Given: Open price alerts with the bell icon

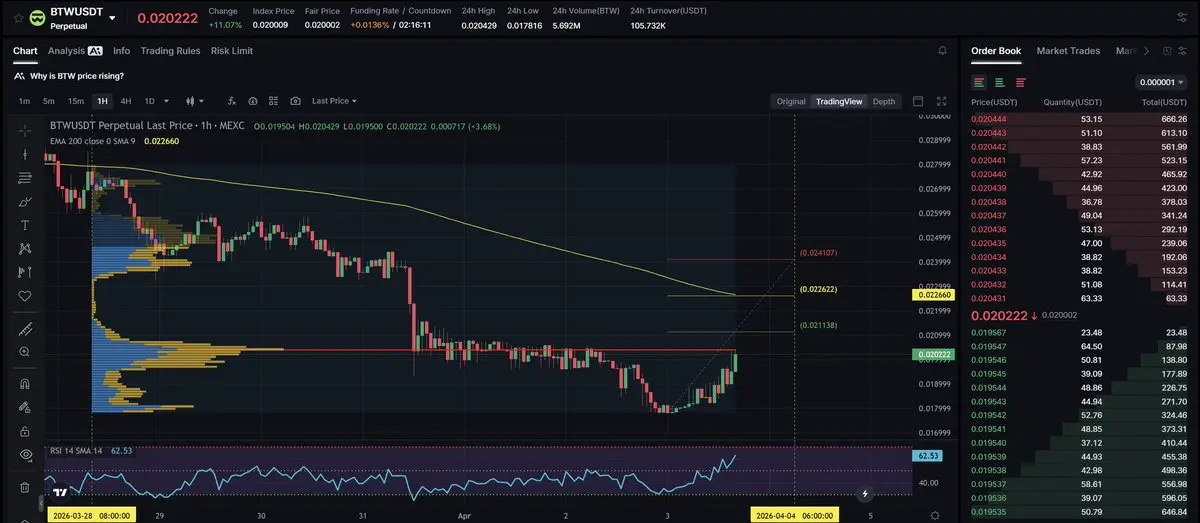Looking at the screenshot, I should pos(942,50).
